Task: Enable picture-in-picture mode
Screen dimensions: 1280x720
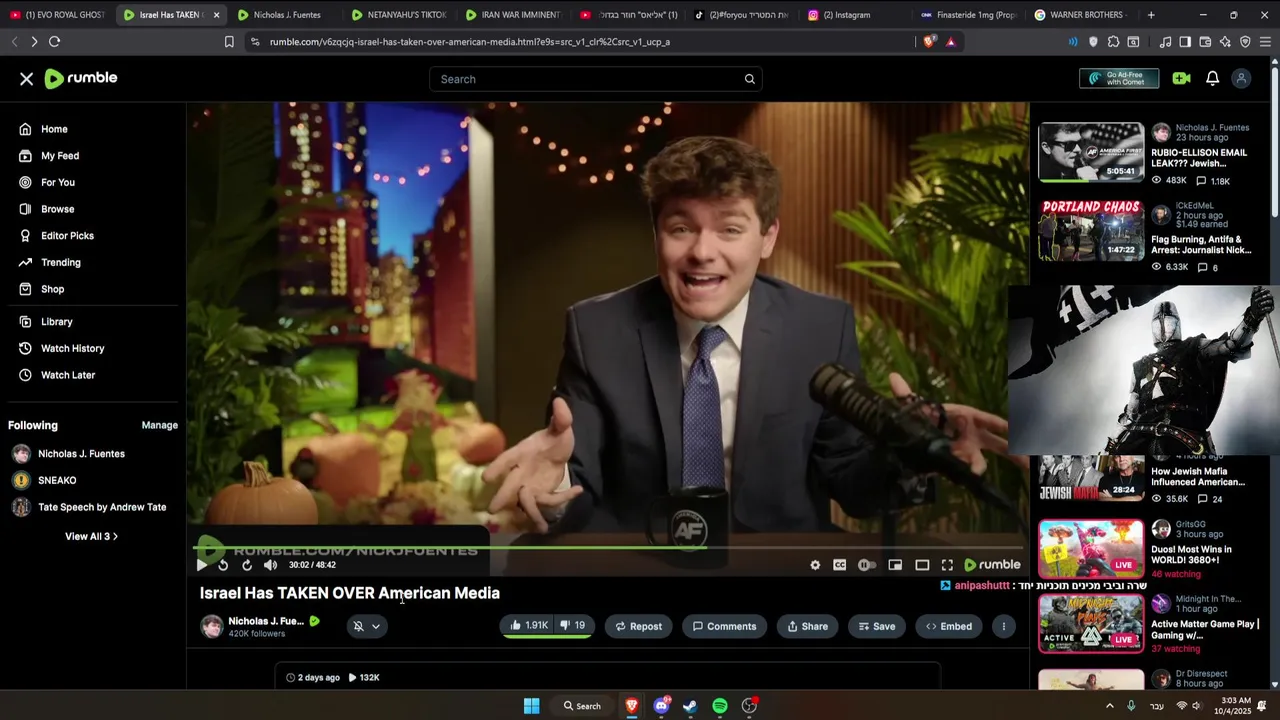Action: pyautogui.click(x=895, y=565)
